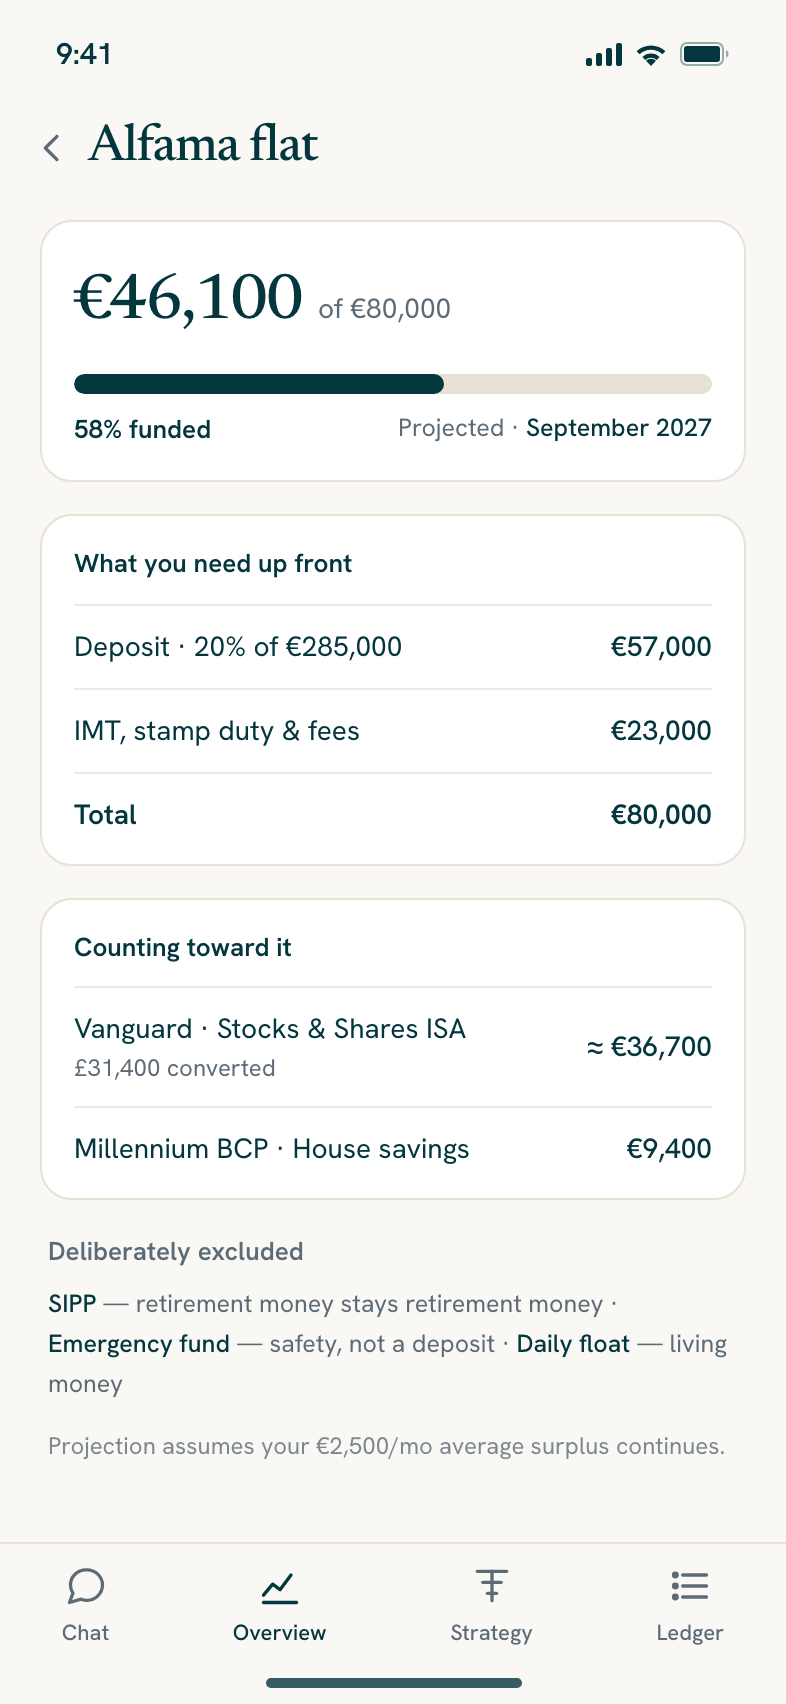Tap the battery icon in status bar

click(704, 54)
